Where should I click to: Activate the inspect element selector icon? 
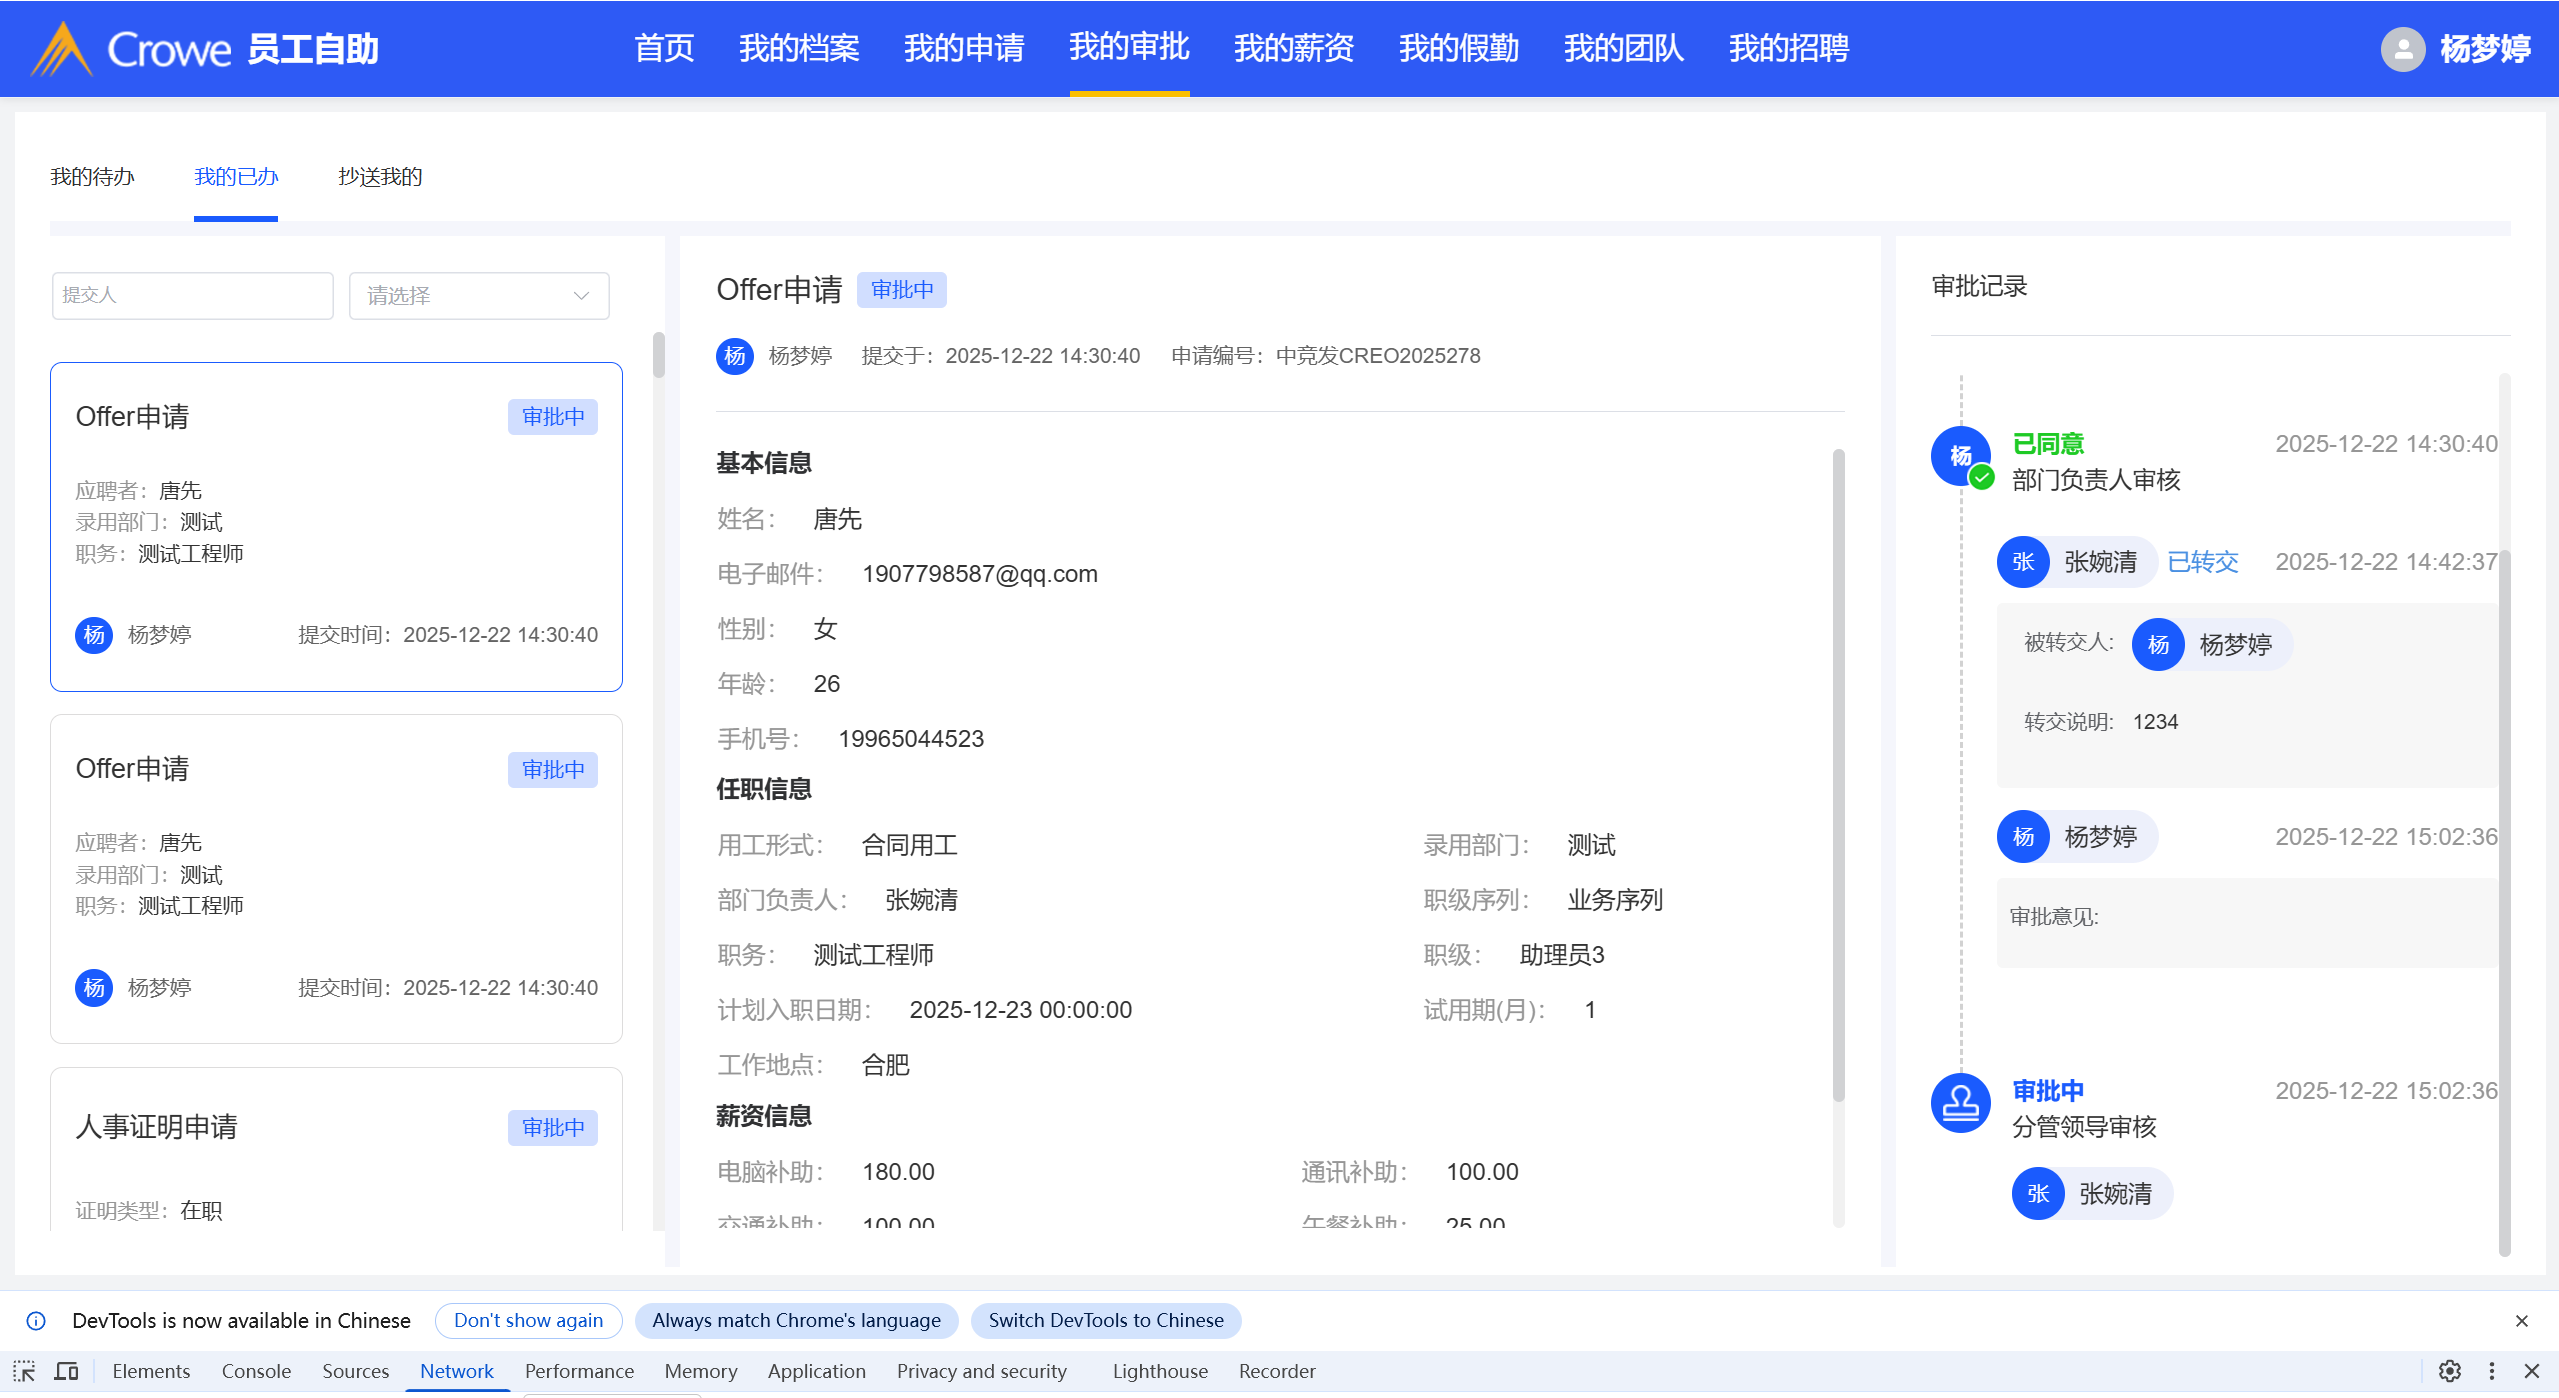tap(24, 1371)
